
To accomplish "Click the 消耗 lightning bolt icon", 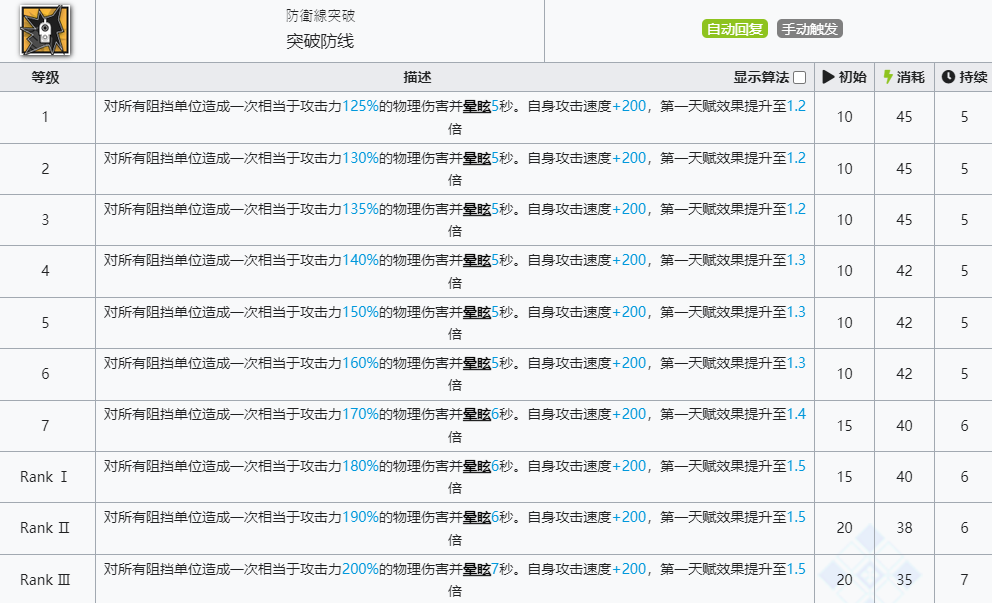I will point(888,77).
